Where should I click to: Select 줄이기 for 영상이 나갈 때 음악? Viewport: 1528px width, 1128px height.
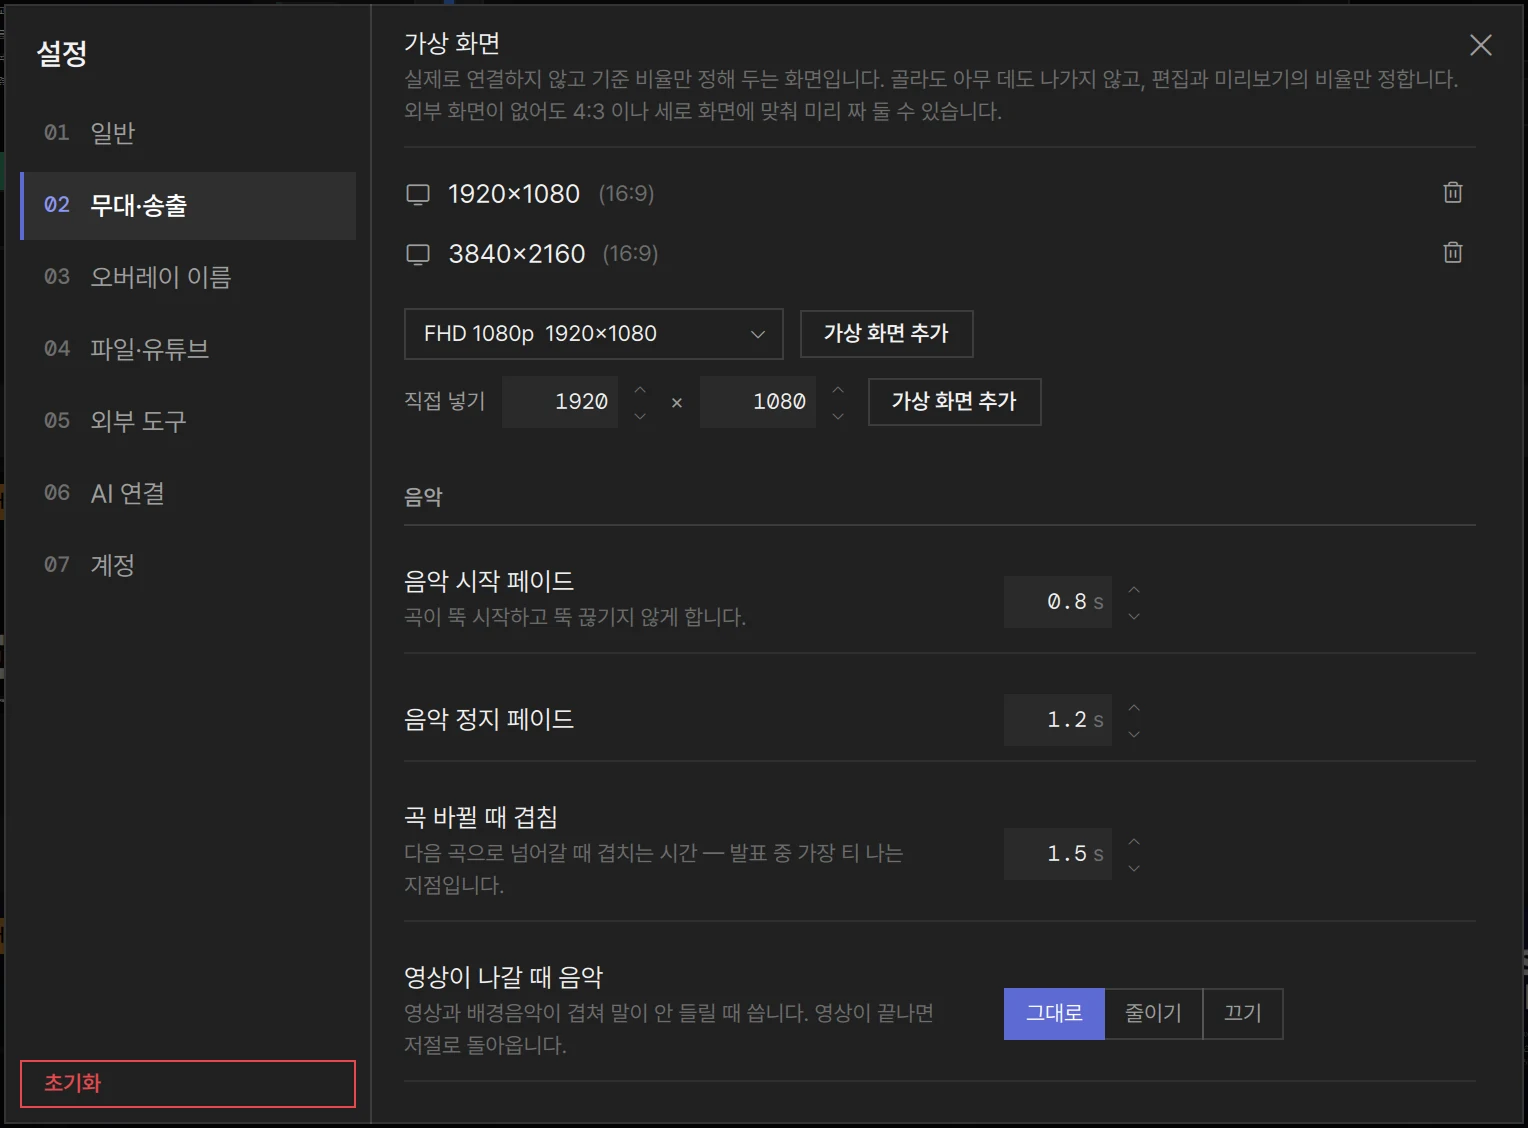pyautogui.click(x=1153, y=1014)
